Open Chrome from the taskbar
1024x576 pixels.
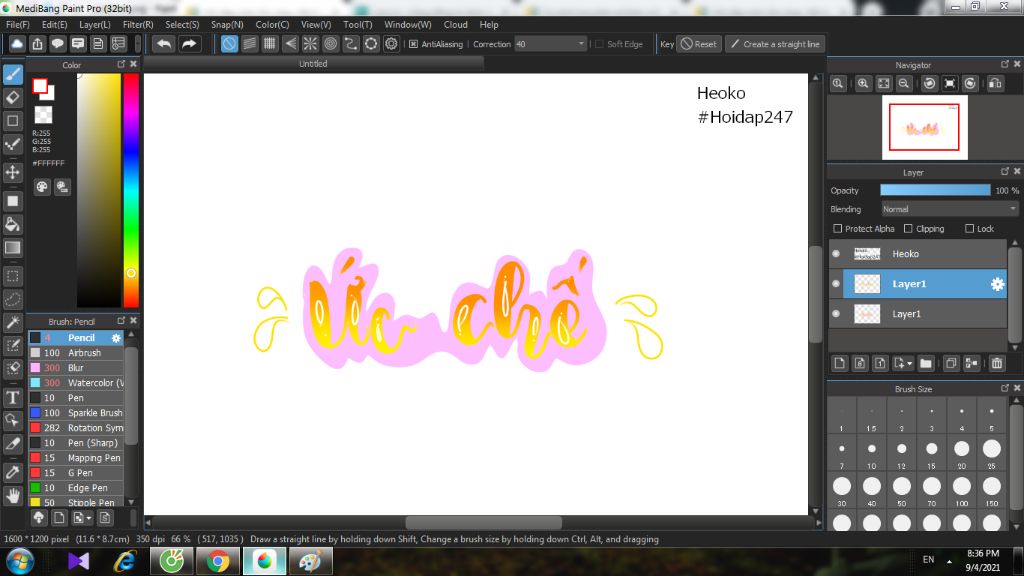218,561
